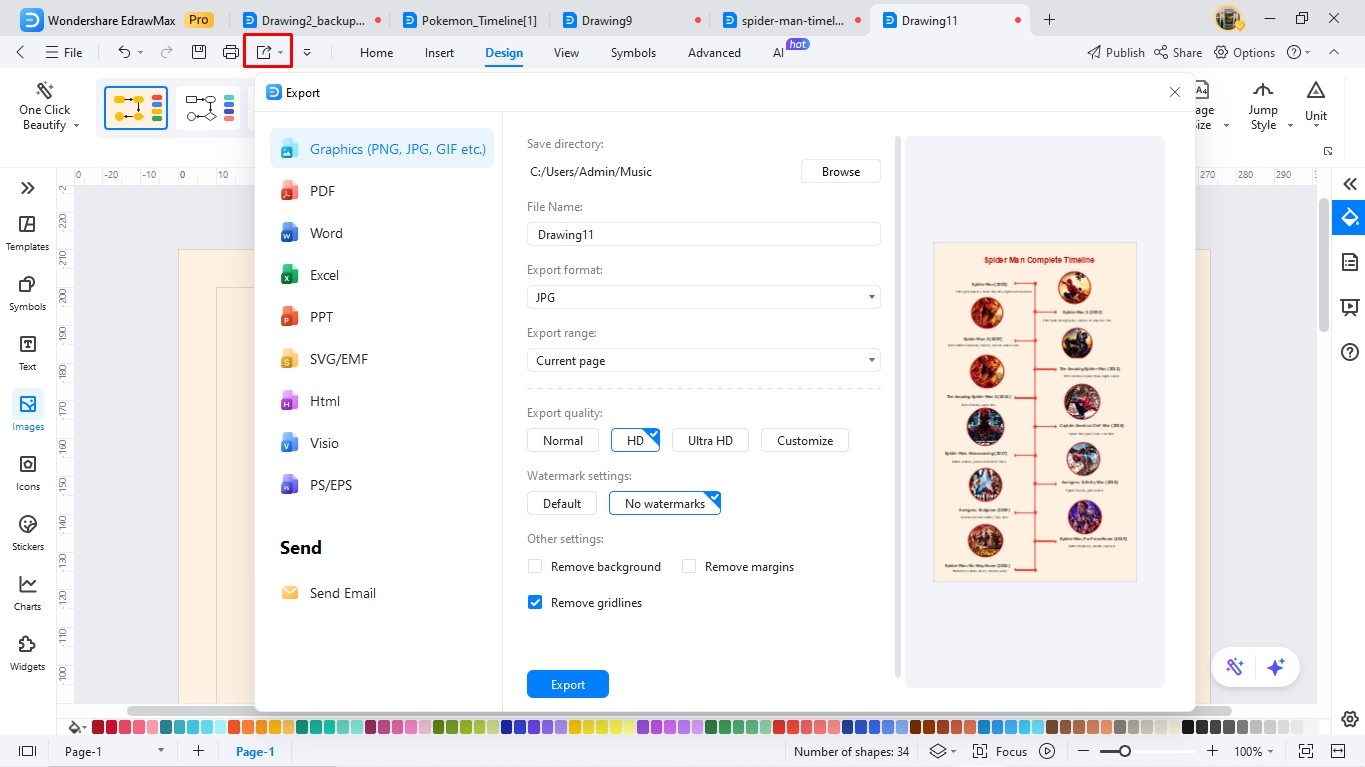Click the settings gear icon at bottom right
Image resolution: width=1365 pixels, height=767 pixels.
[x=1350, y=719]
